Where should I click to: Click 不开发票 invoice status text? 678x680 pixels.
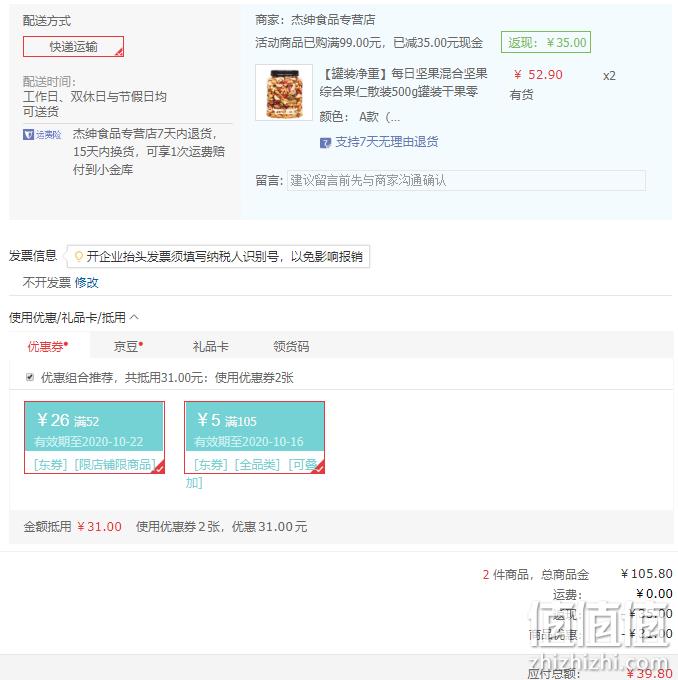coord(46,283)
